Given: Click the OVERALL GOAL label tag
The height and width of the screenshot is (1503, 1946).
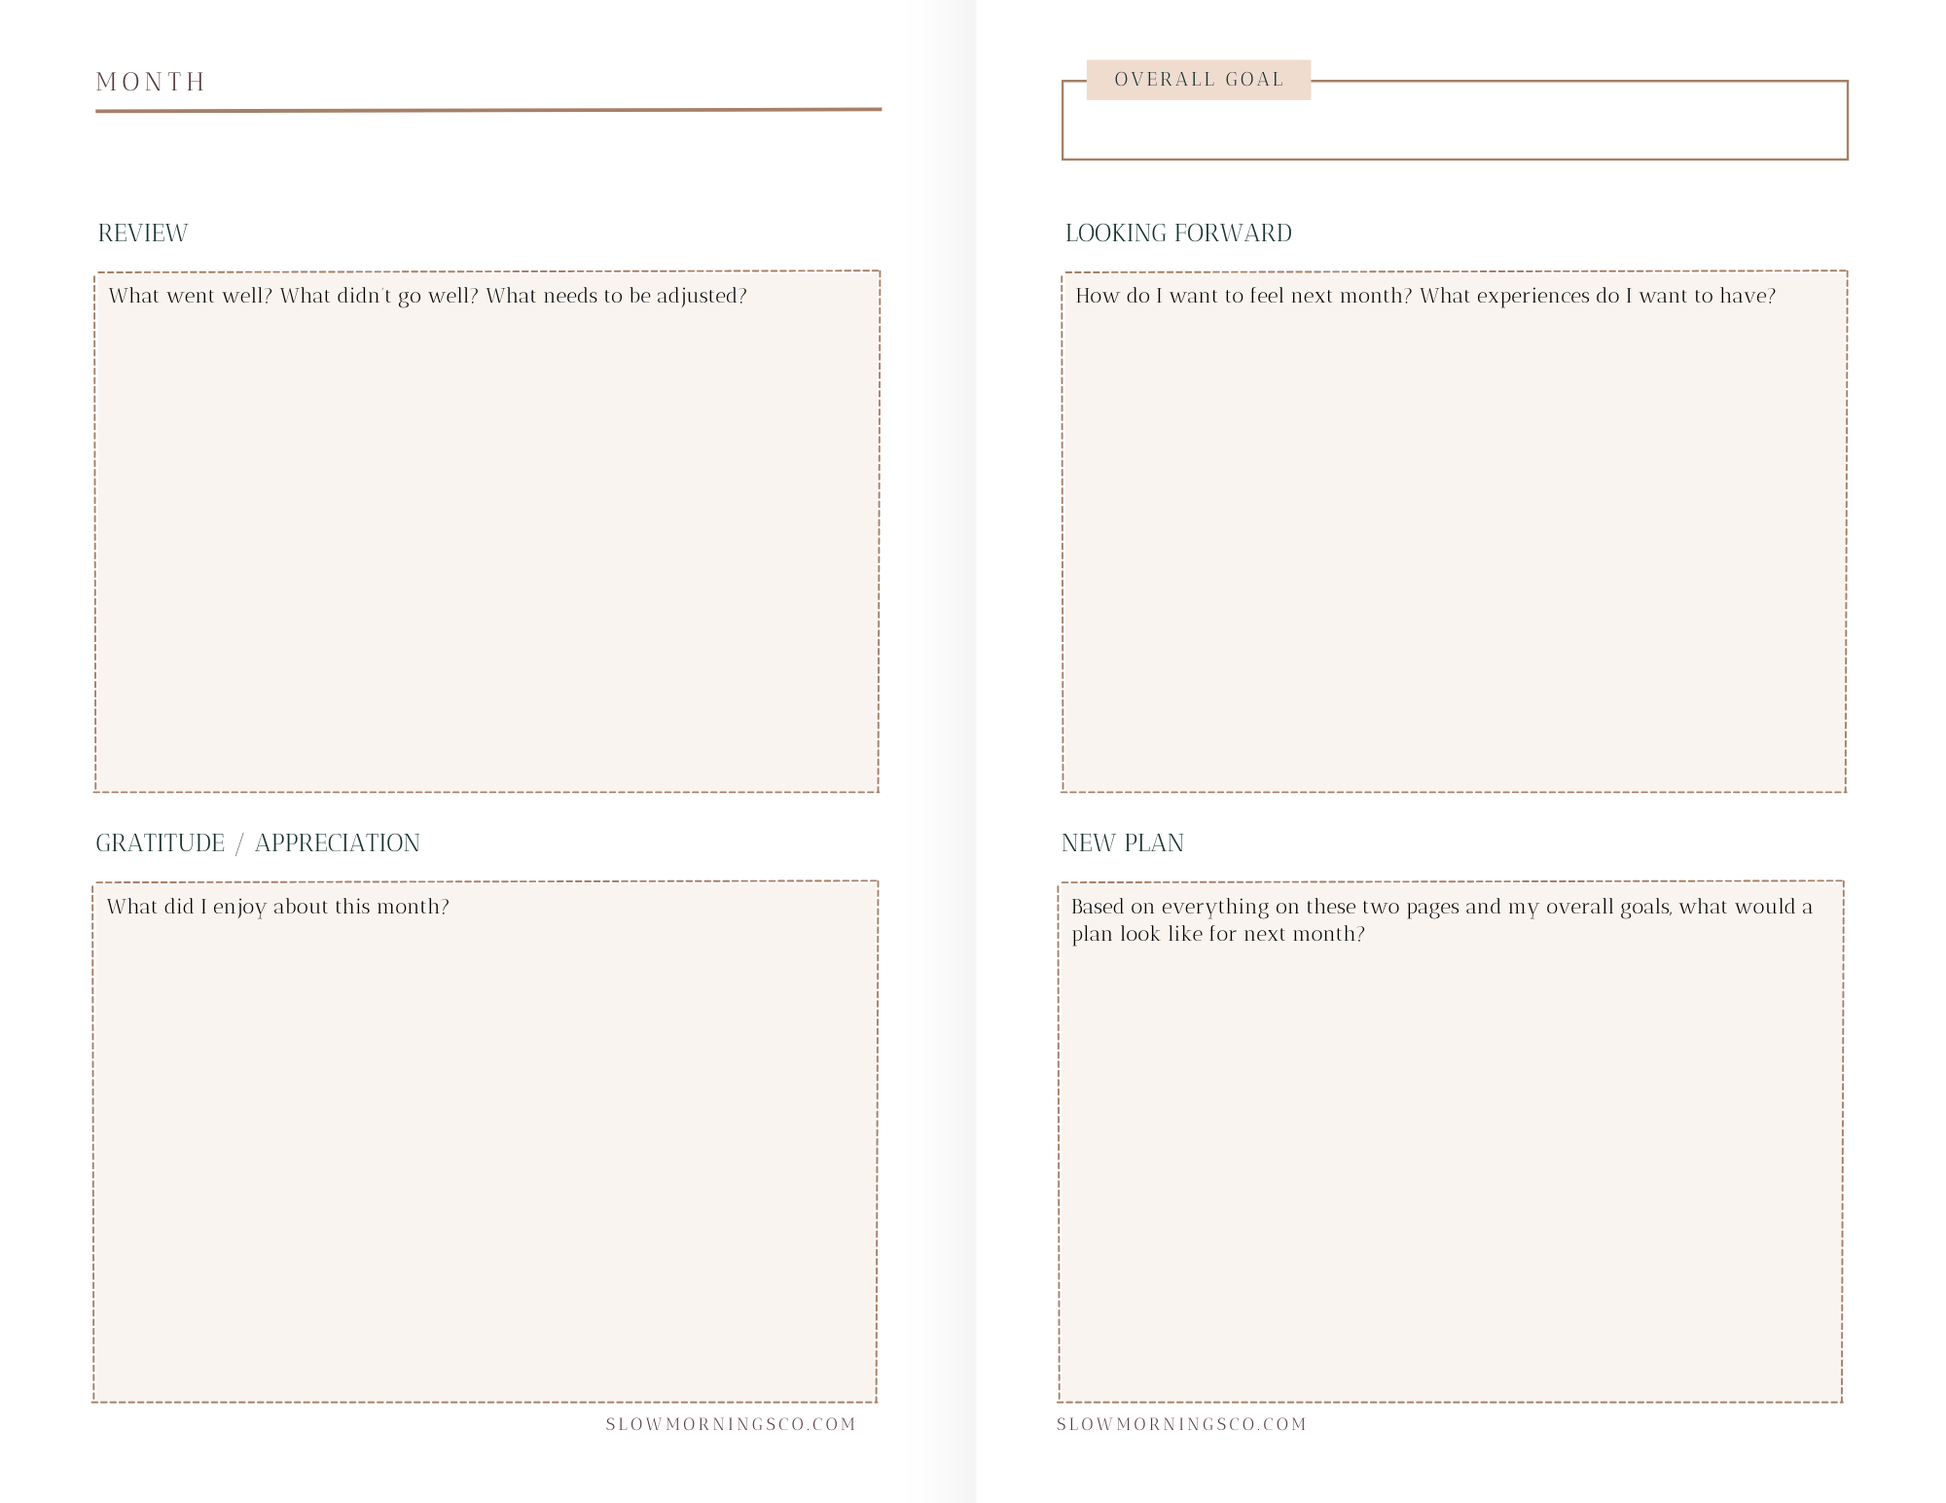Looking at the screenshot, I should pos(1198,80).
